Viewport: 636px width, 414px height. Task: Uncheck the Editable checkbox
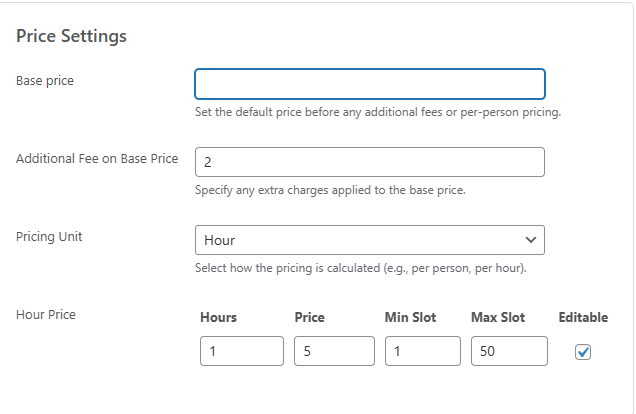click(x=582, y=352)
